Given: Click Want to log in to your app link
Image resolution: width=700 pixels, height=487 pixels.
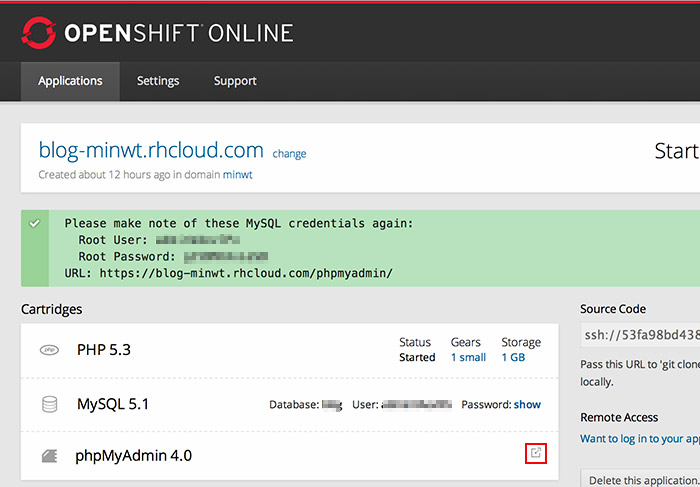Looking at the screenshot, I should point(640,439).
